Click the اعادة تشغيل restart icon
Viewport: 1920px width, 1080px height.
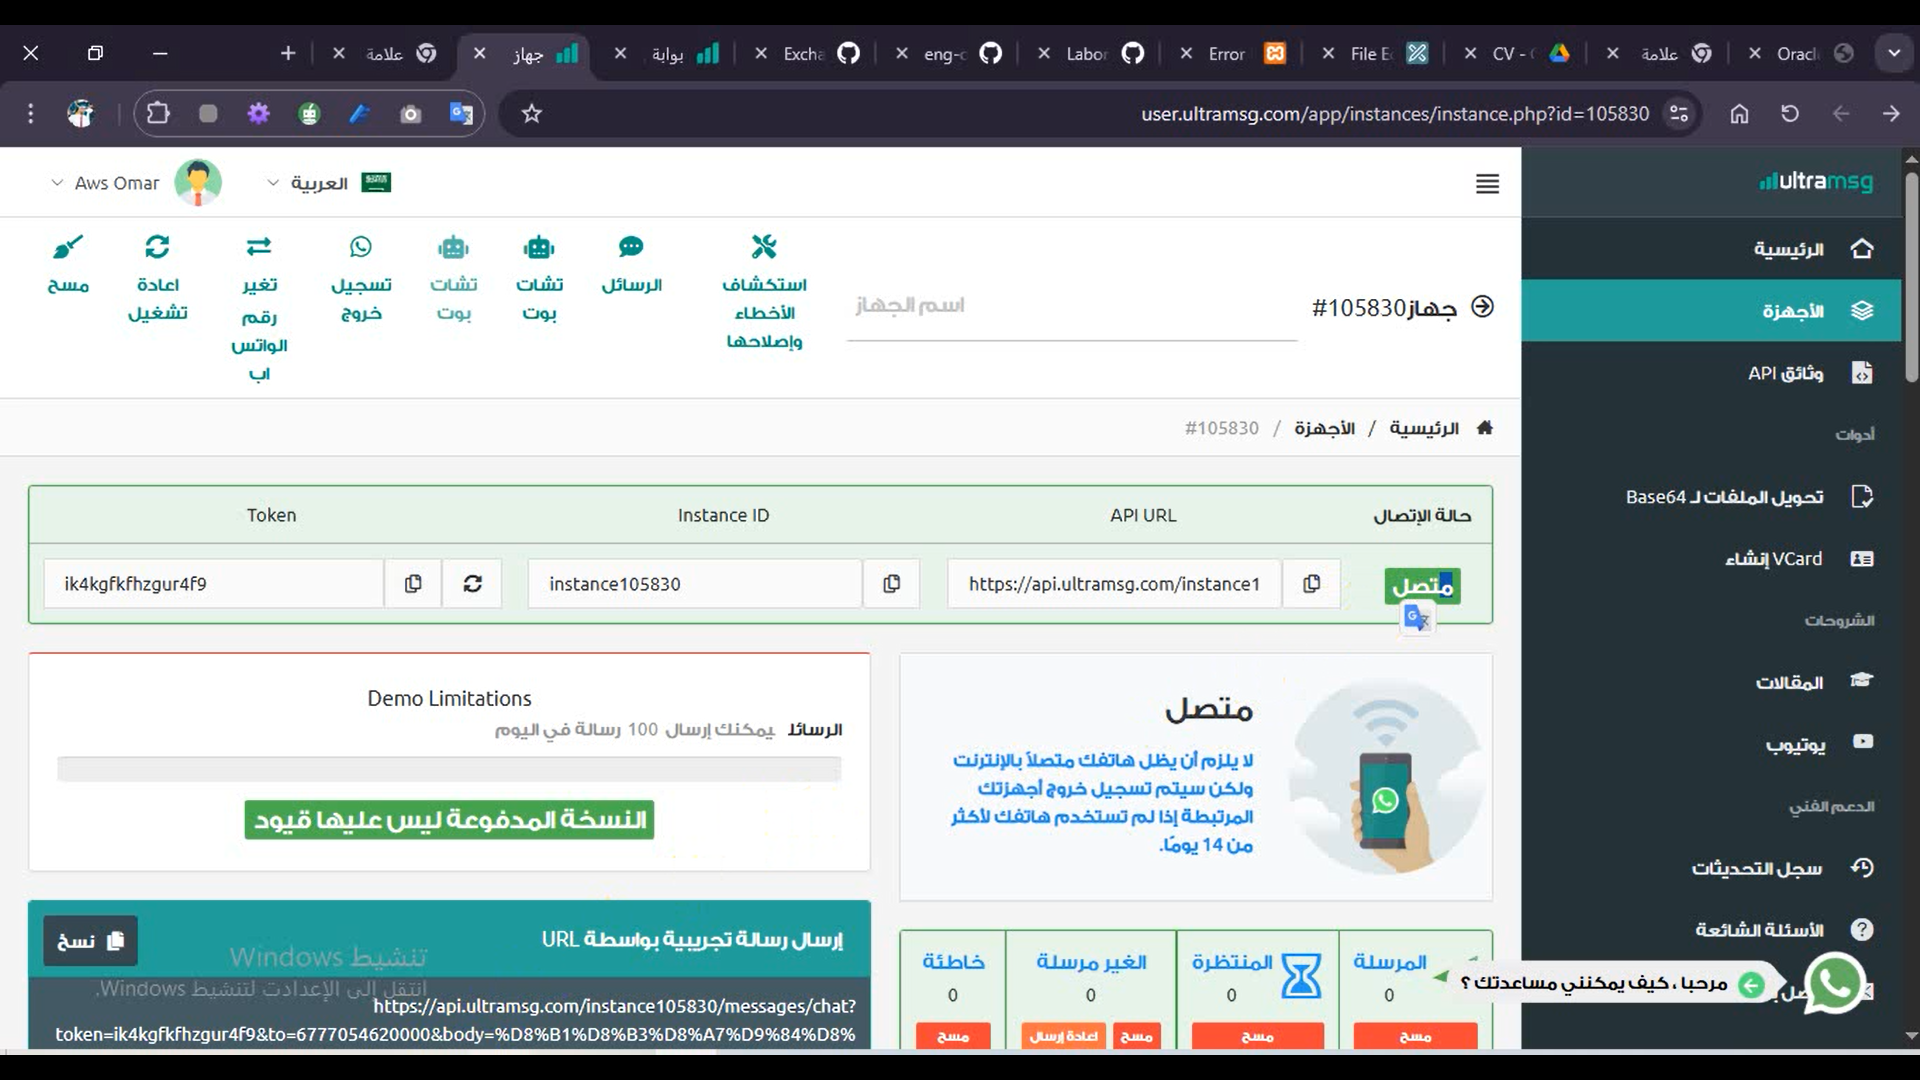157,246
